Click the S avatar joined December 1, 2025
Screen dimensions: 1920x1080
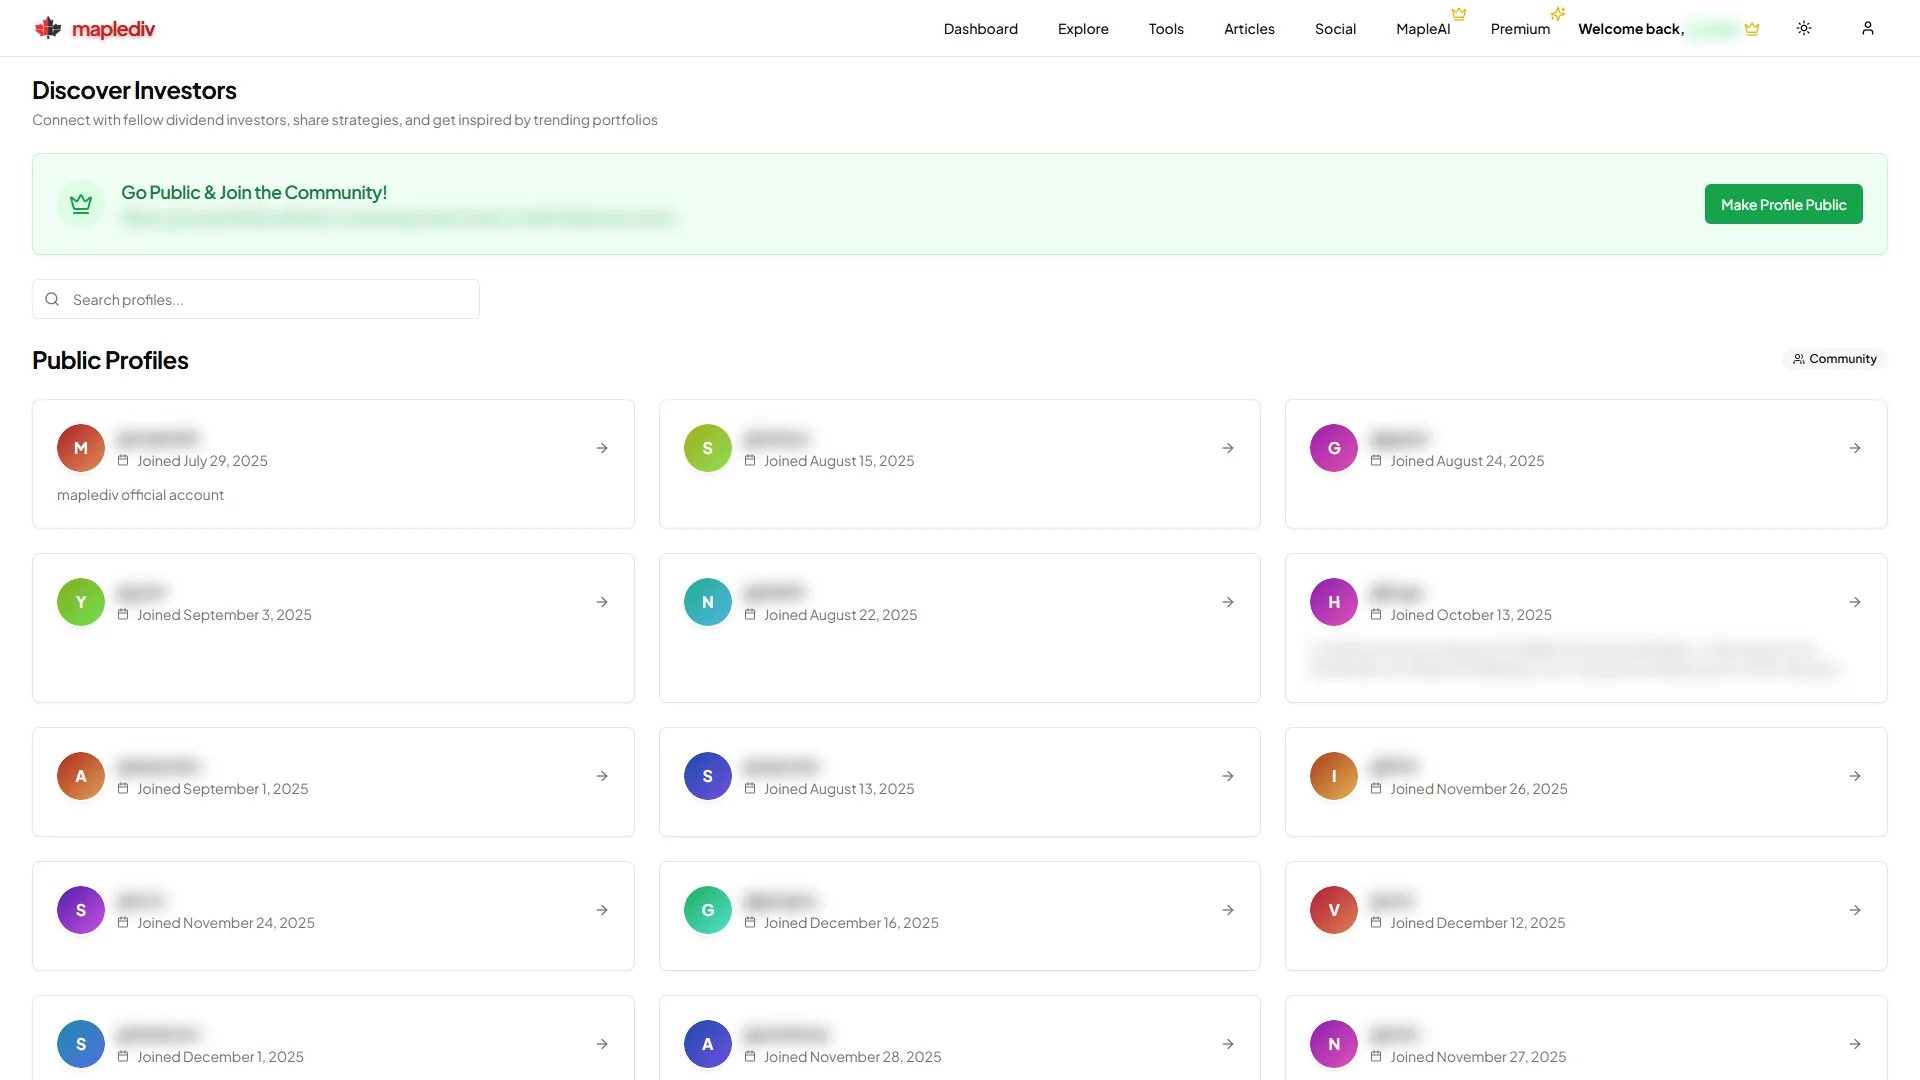81,1044
